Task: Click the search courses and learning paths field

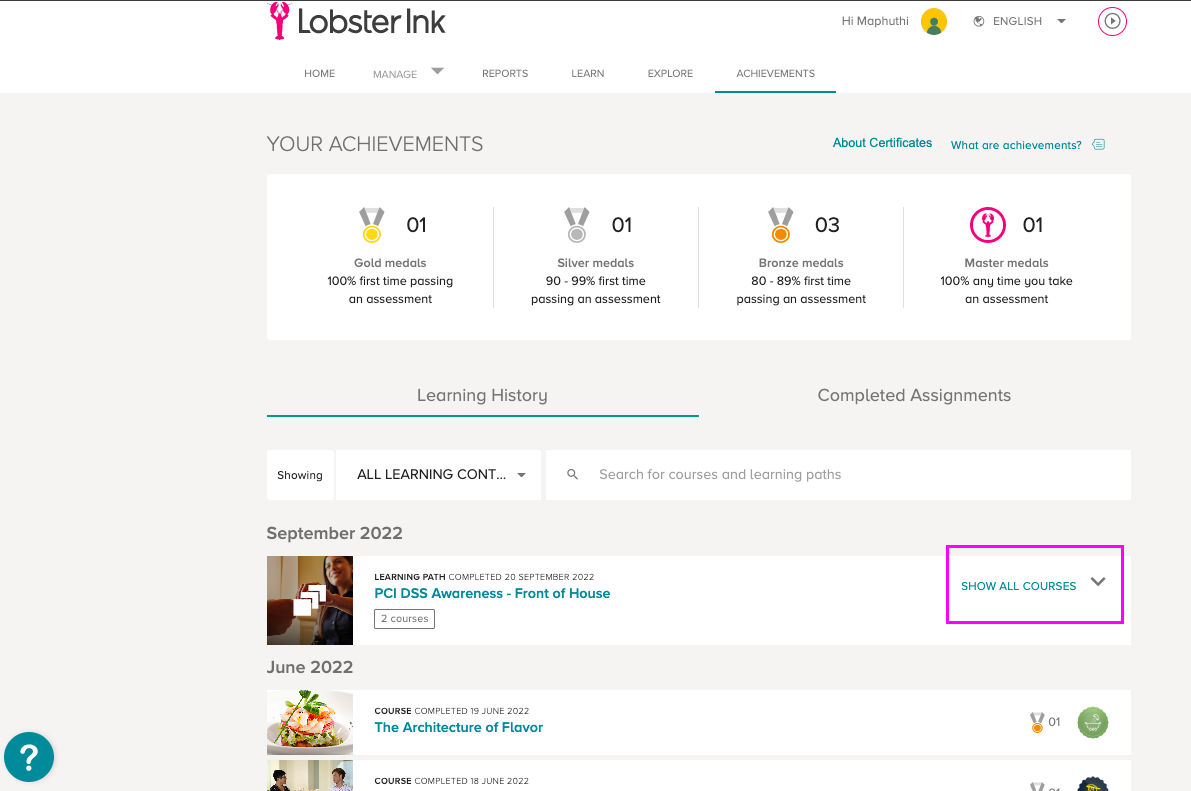Action: pos(838,475)
